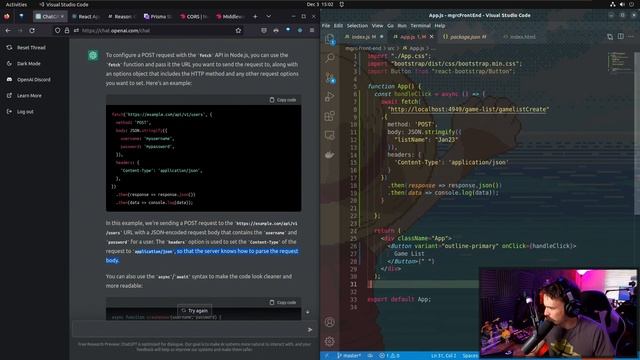Click split editor icon in VS Code
Screen dimensions: 640x360
[620, 36]
